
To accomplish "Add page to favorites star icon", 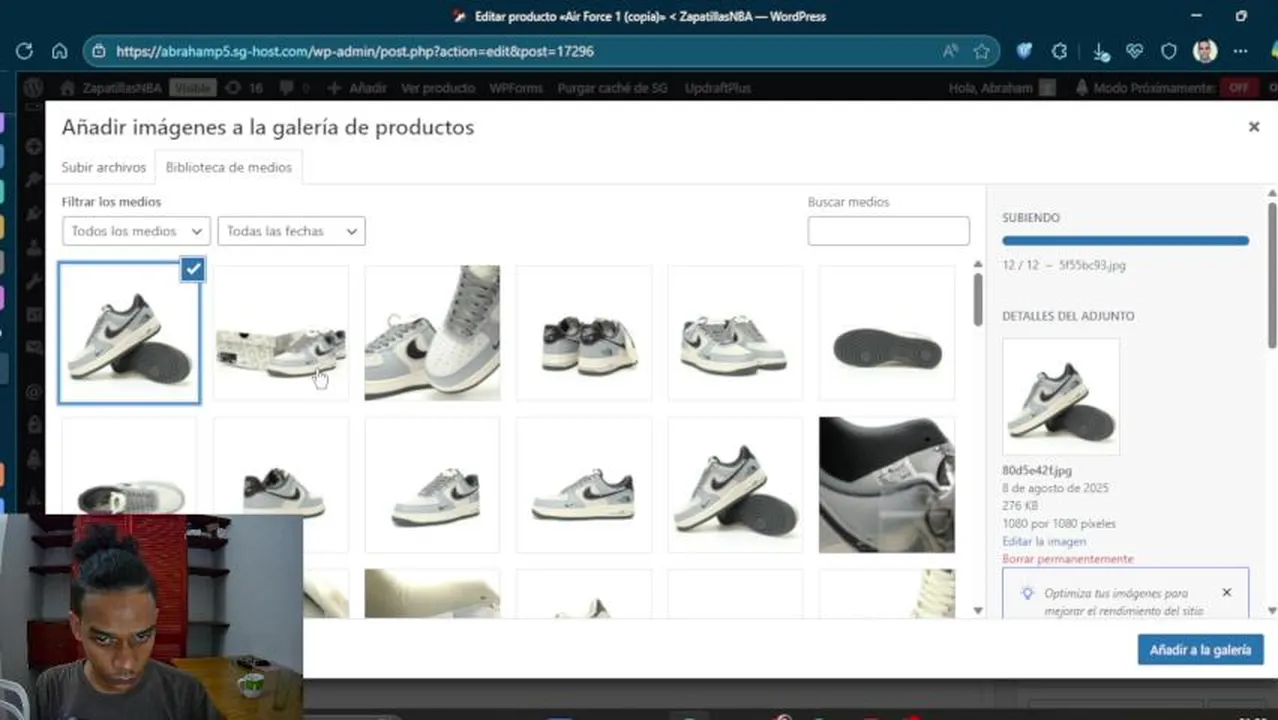I will point(981,51).
